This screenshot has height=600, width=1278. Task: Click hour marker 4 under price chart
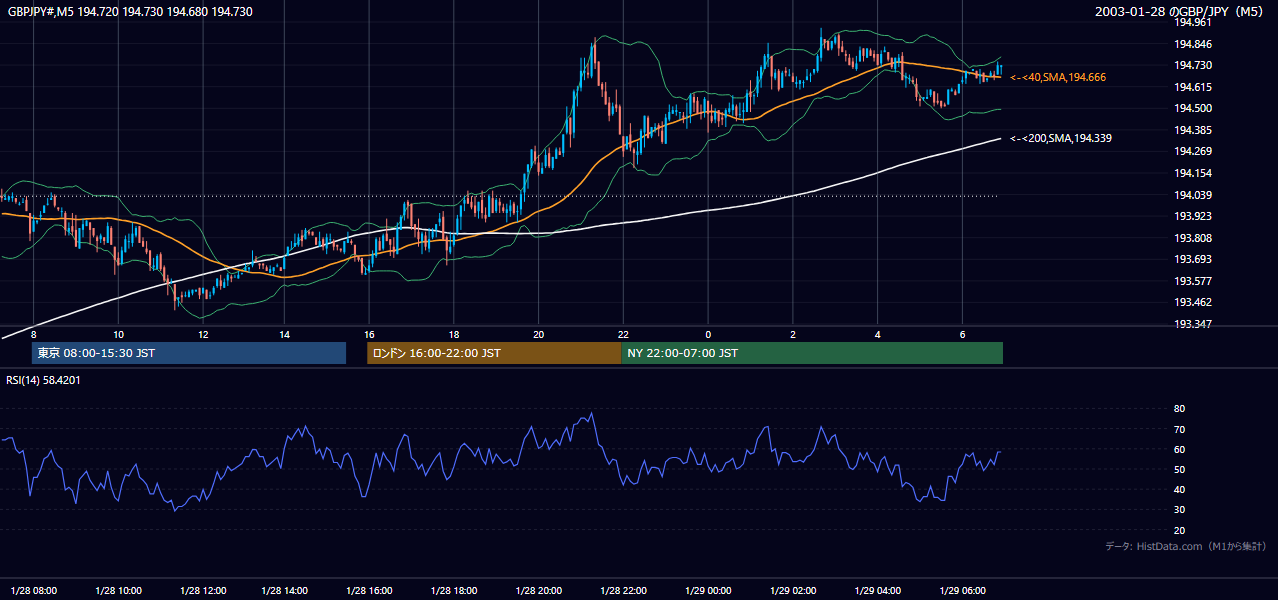pos(877,334)
